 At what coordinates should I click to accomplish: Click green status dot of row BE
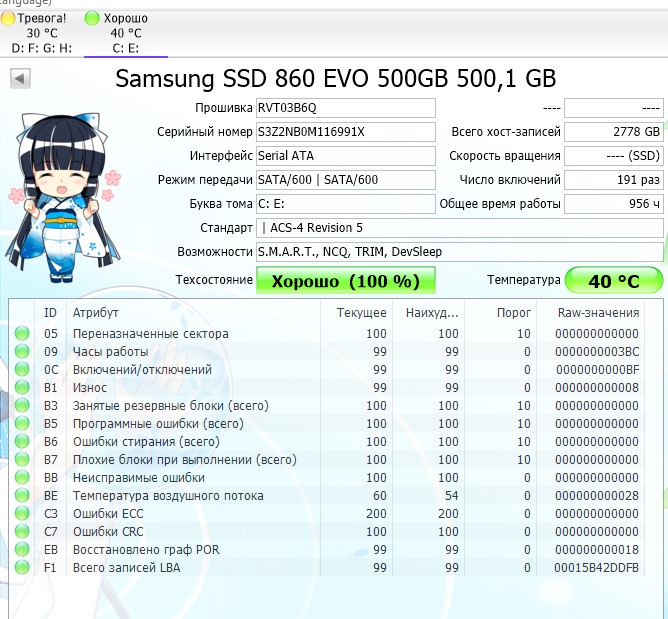coord(22,495)
